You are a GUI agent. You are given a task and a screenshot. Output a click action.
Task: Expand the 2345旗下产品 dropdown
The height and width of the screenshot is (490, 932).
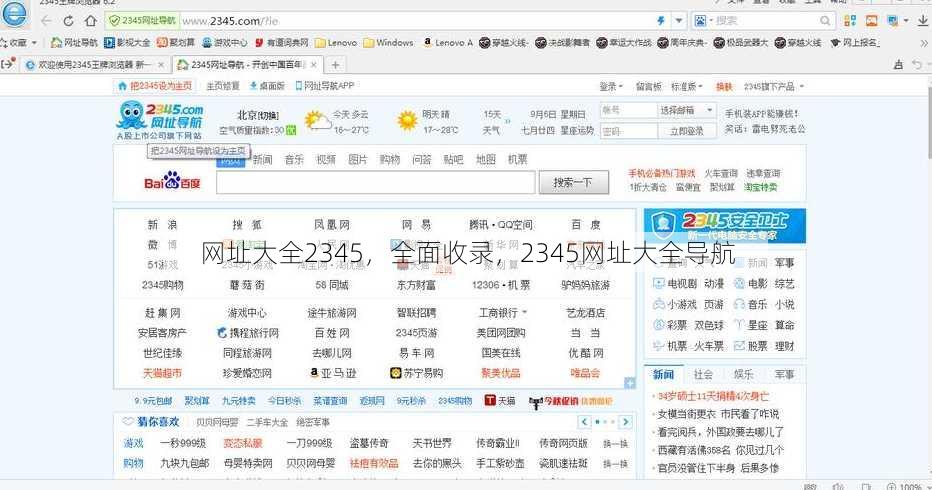point(774,86)
